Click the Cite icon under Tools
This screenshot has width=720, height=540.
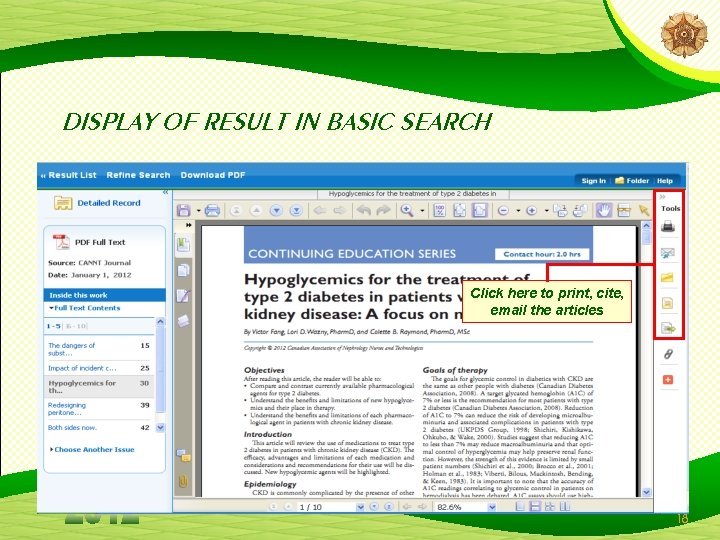[x=667, y=303]
